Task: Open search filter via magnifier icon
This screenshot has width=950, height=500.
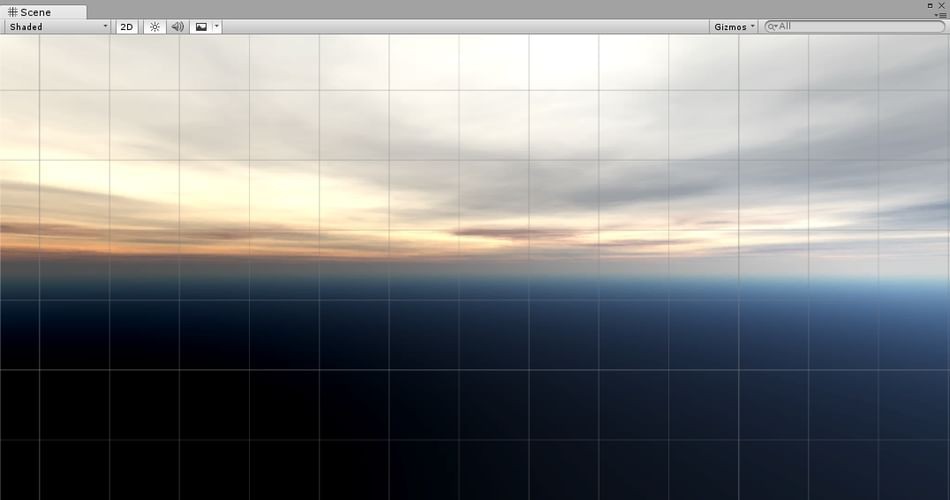Action: click(x=772, y=27)
